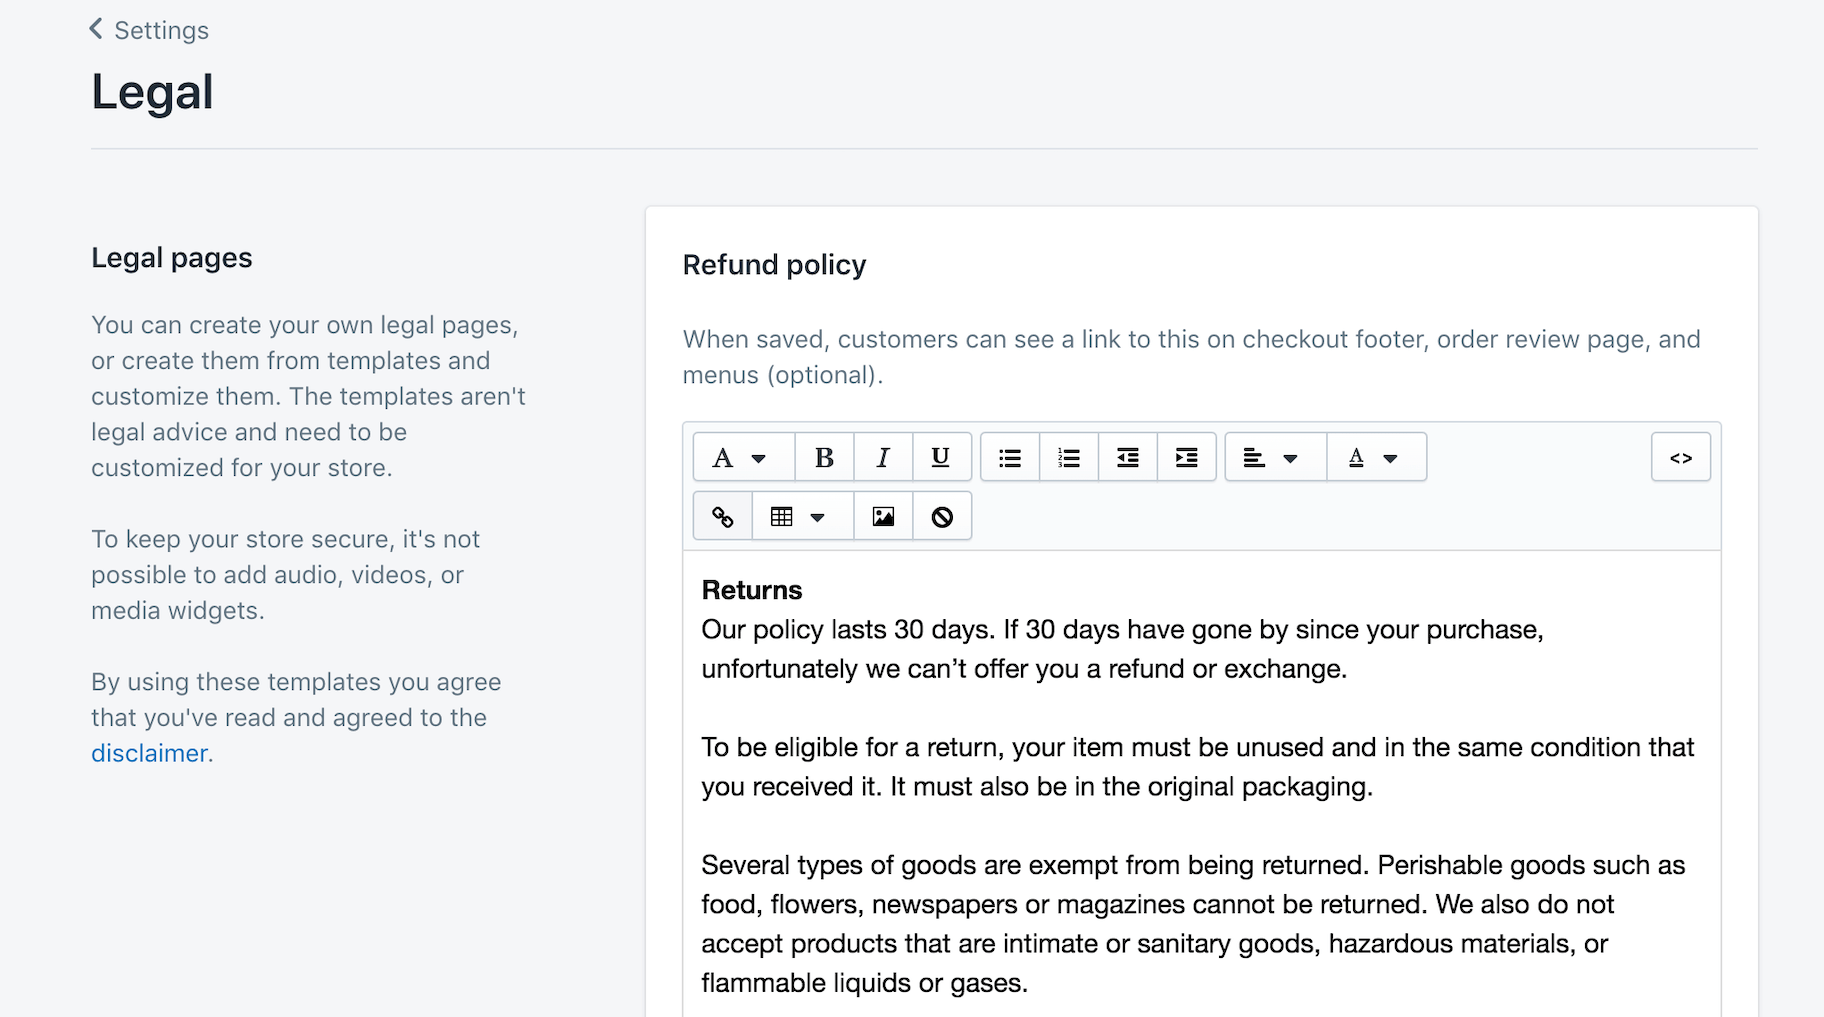Increase the text indentation

tap(1186, 457)
